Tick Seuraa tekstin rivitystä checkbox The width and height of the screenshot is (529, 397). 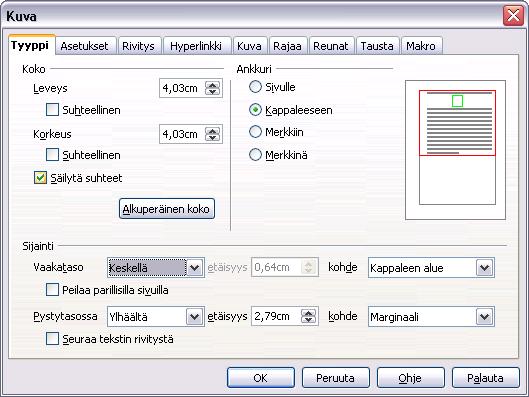pyautogui.click(x=52, y=339)
